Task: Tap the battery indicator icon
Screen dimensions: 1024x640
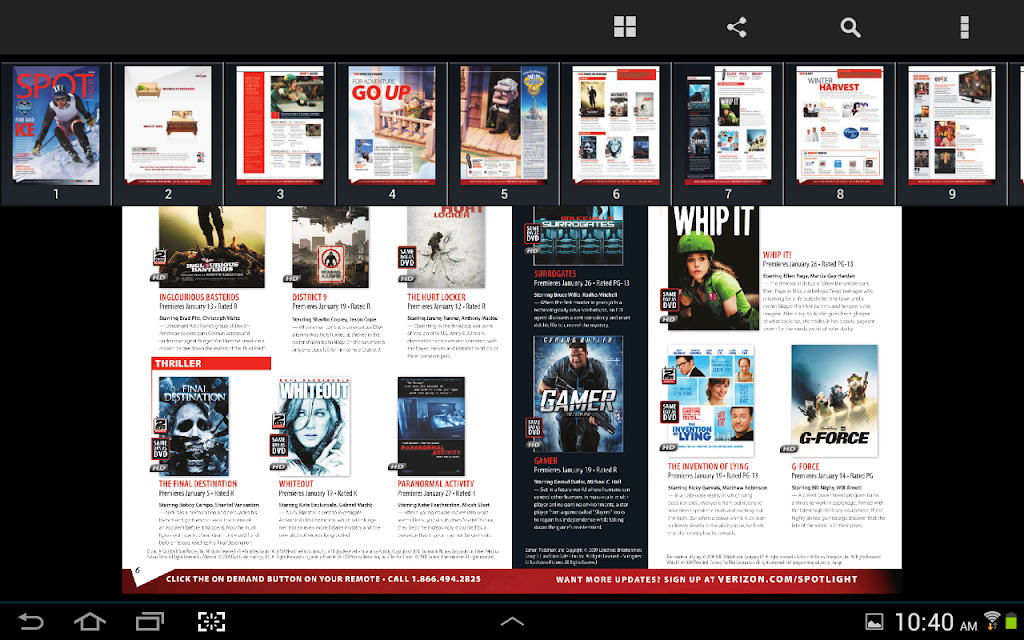Action: coord(1012,621)
